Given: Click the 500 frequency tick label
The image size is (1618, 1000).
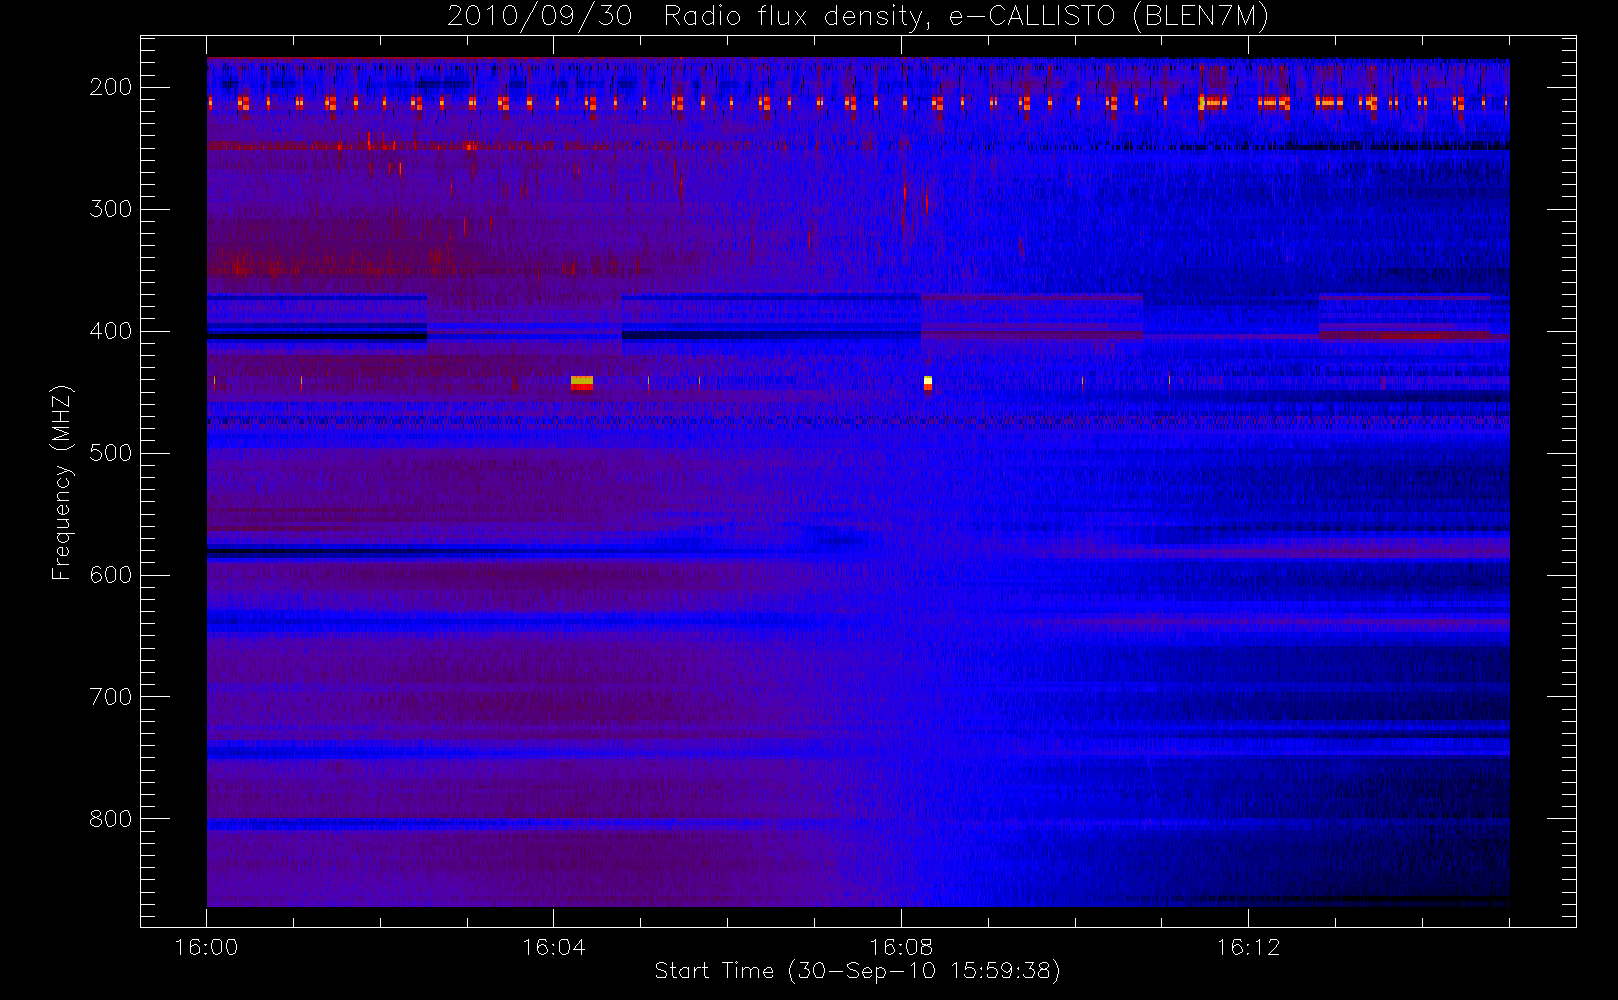Looking at the screenshot, I should 110,453.
